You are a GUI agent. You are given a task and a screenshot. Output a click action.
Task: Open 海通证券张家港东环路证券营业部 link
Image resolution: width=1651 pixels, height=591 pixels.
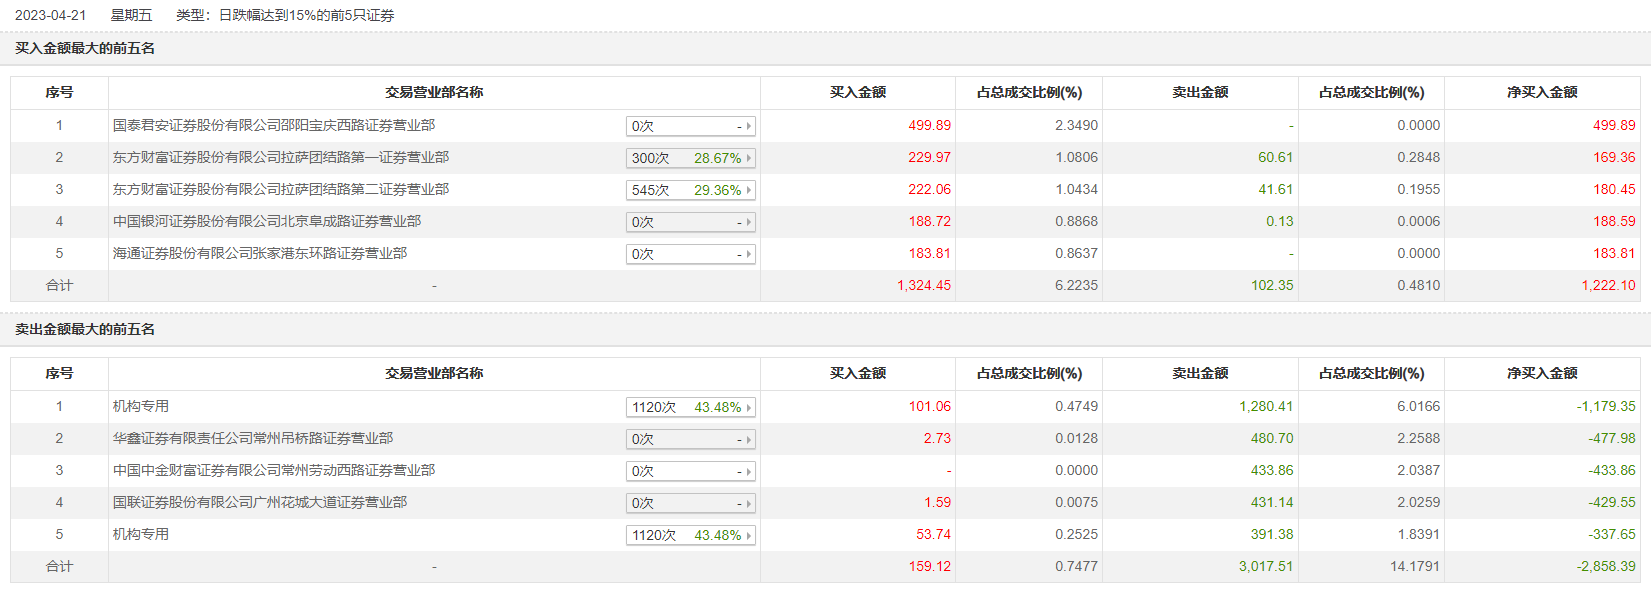[x=260, y=253]
